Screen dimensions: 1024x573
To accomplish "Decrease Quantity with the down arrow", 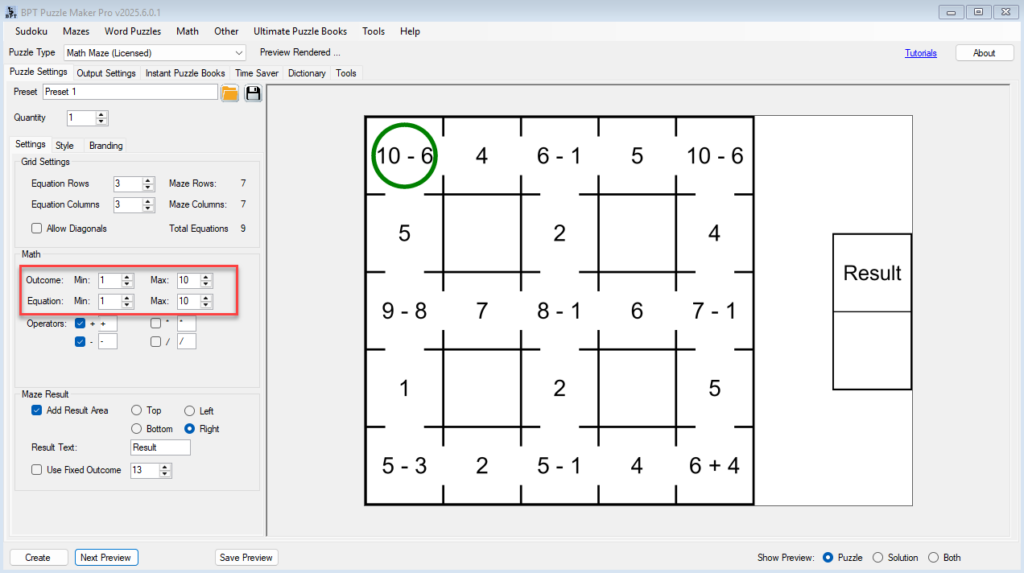I will pos(101,121).
